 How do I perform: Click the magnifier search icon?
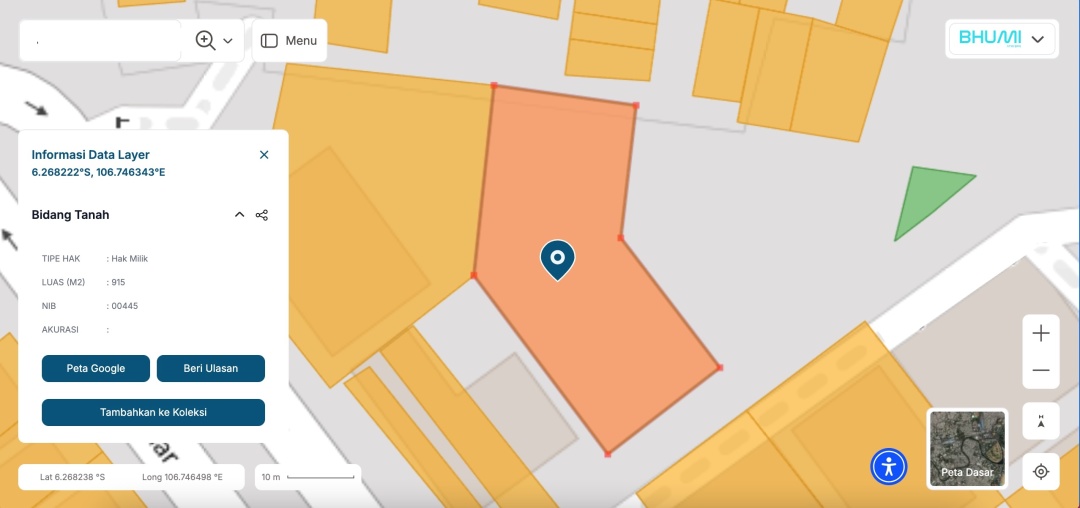coord(205,41)
